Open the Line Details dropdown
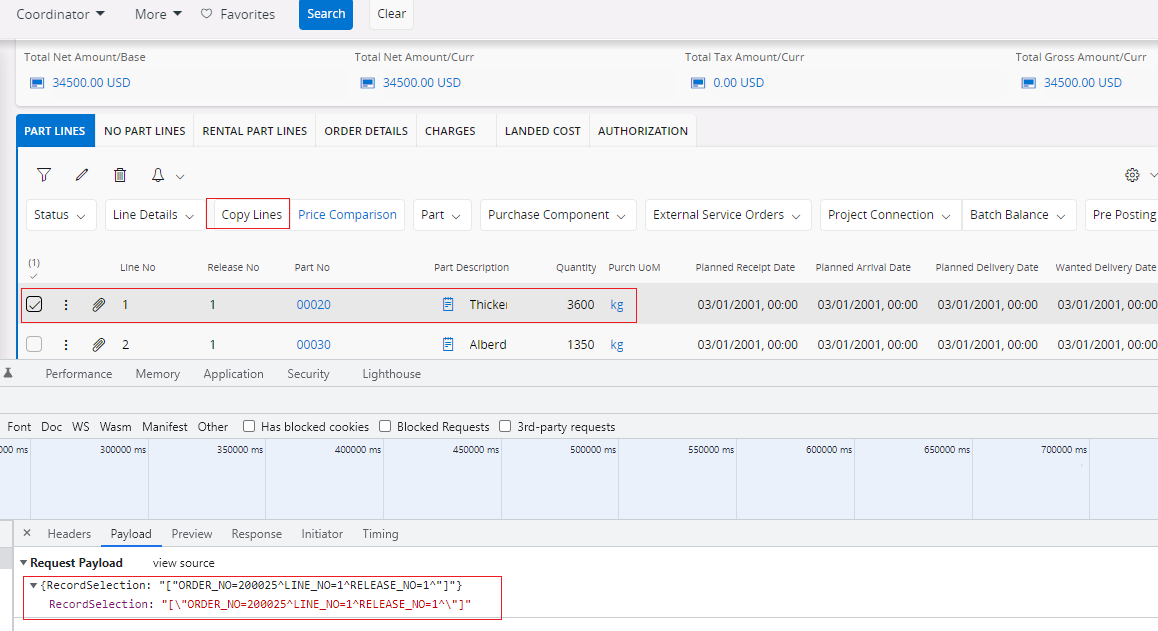The height and width of the screenshot is (631, 1158). click(151, 215)
